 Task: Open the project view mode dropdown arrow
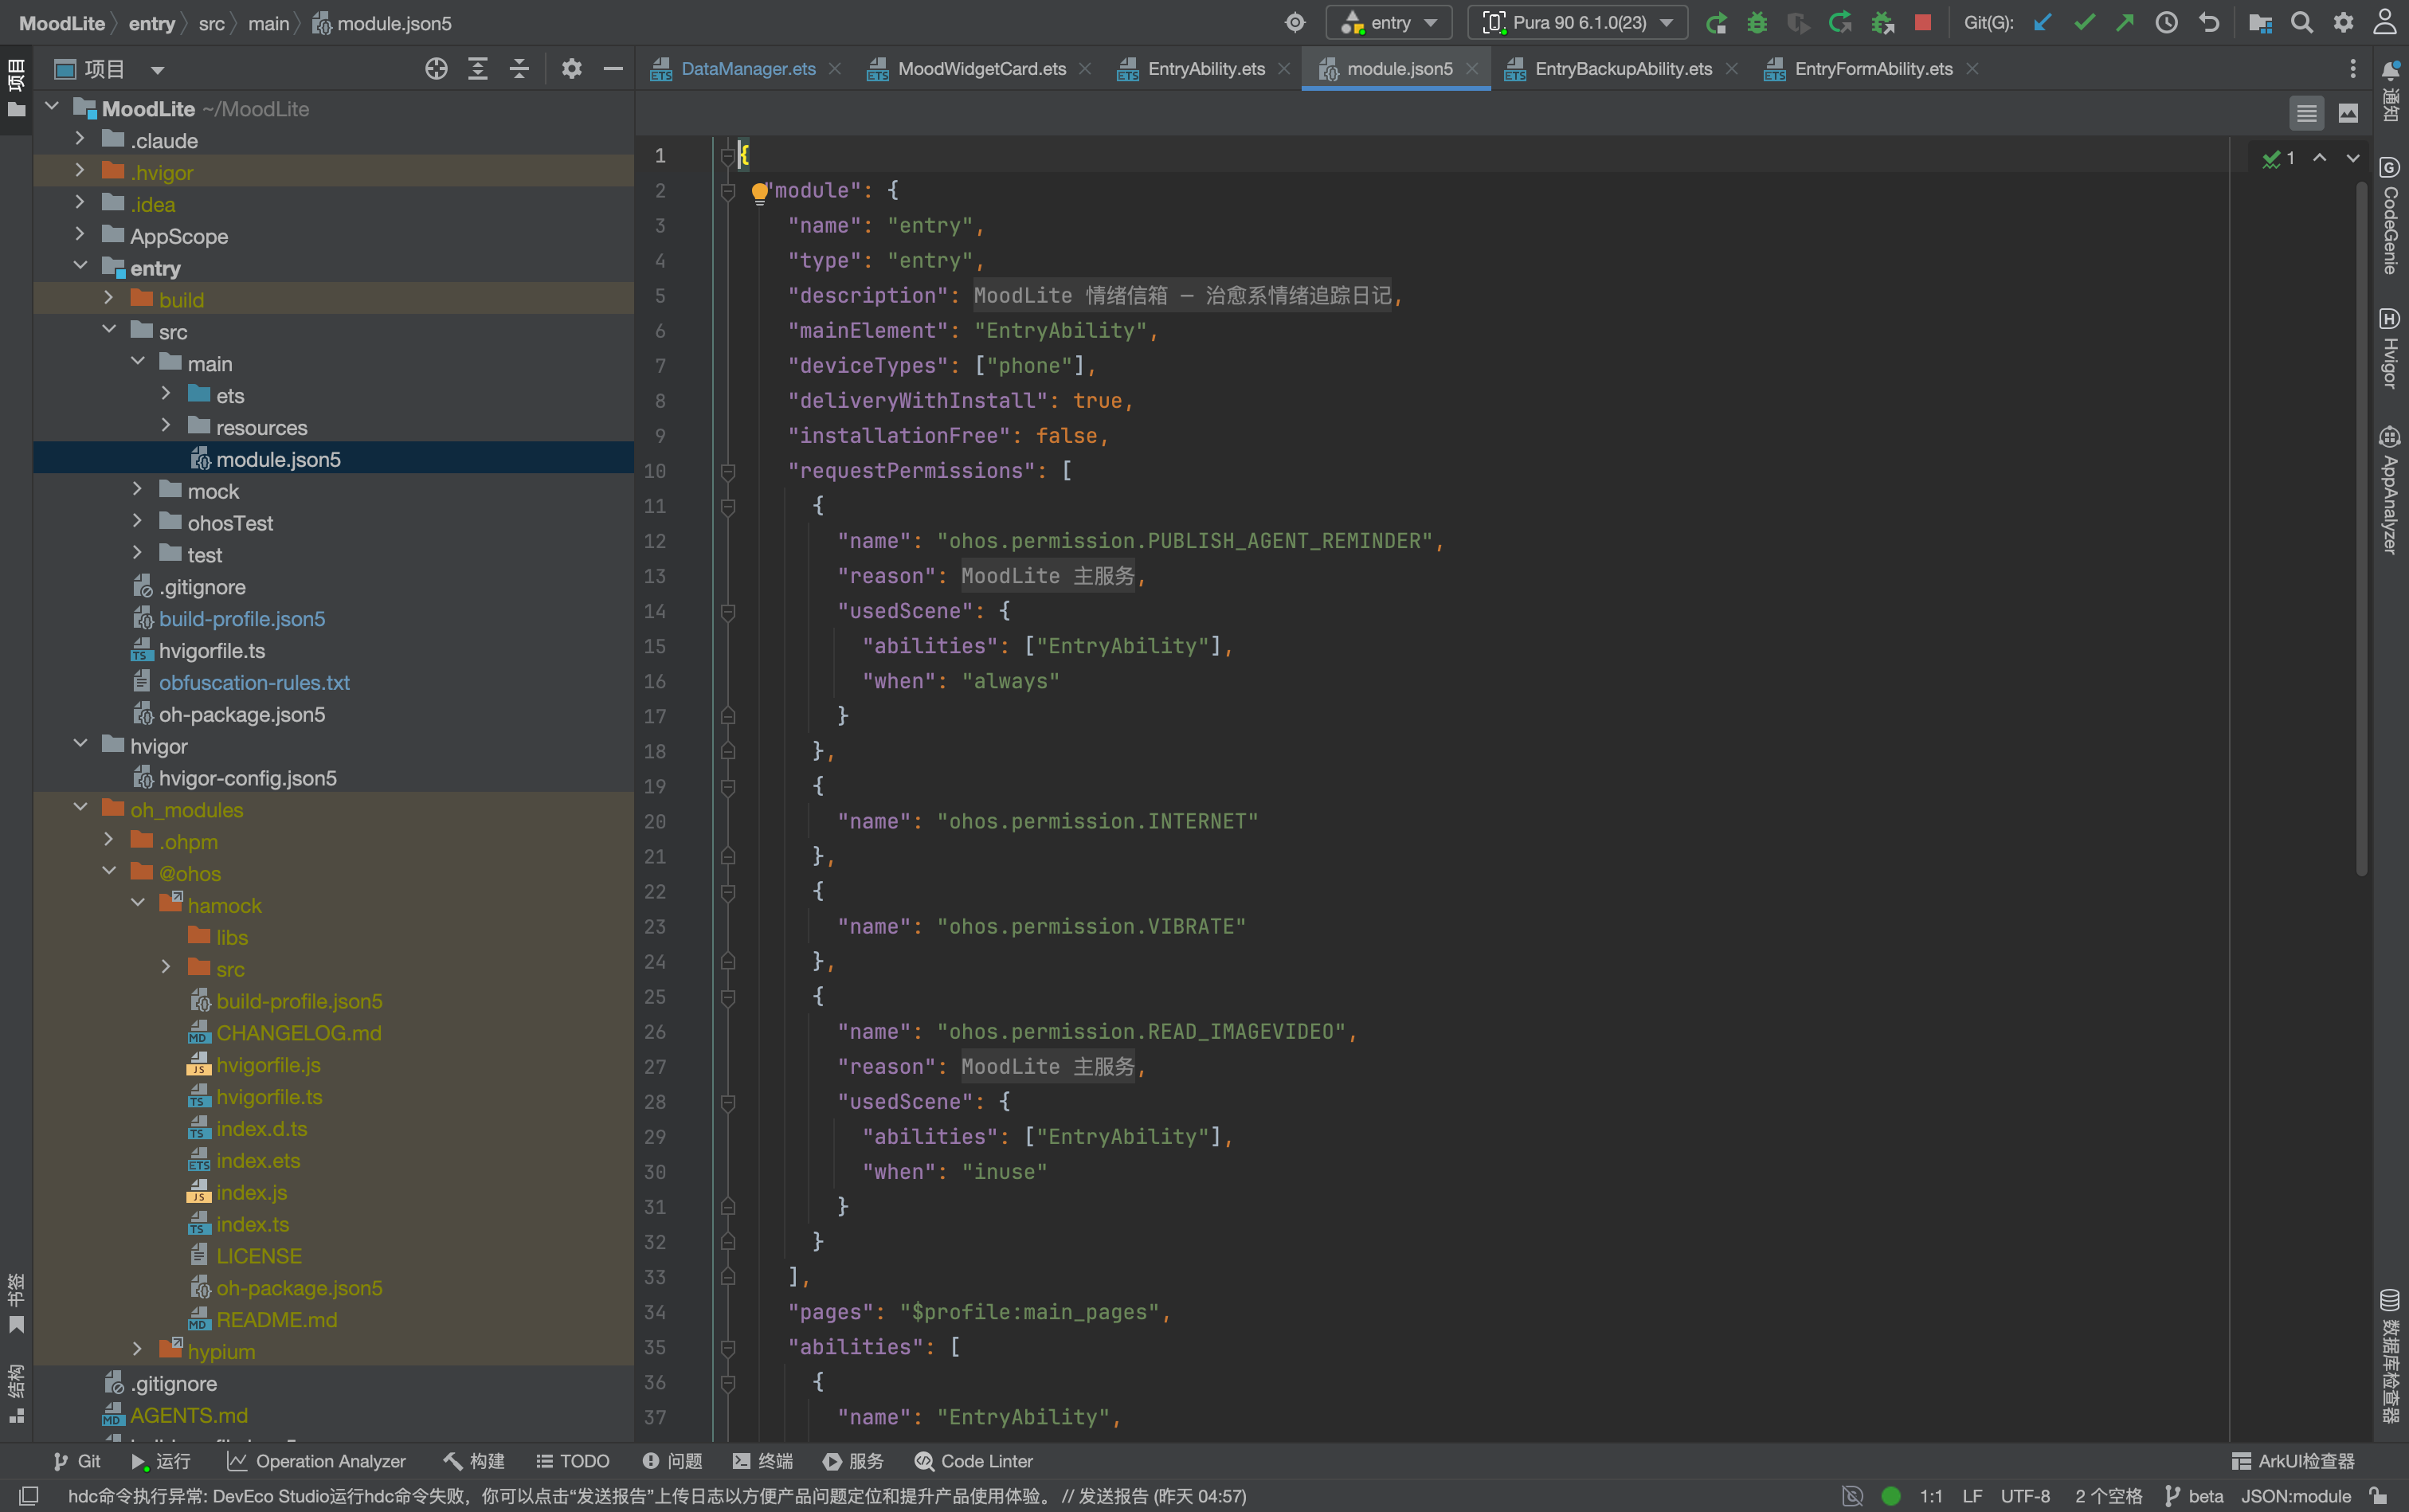click(x=157, y=70)
